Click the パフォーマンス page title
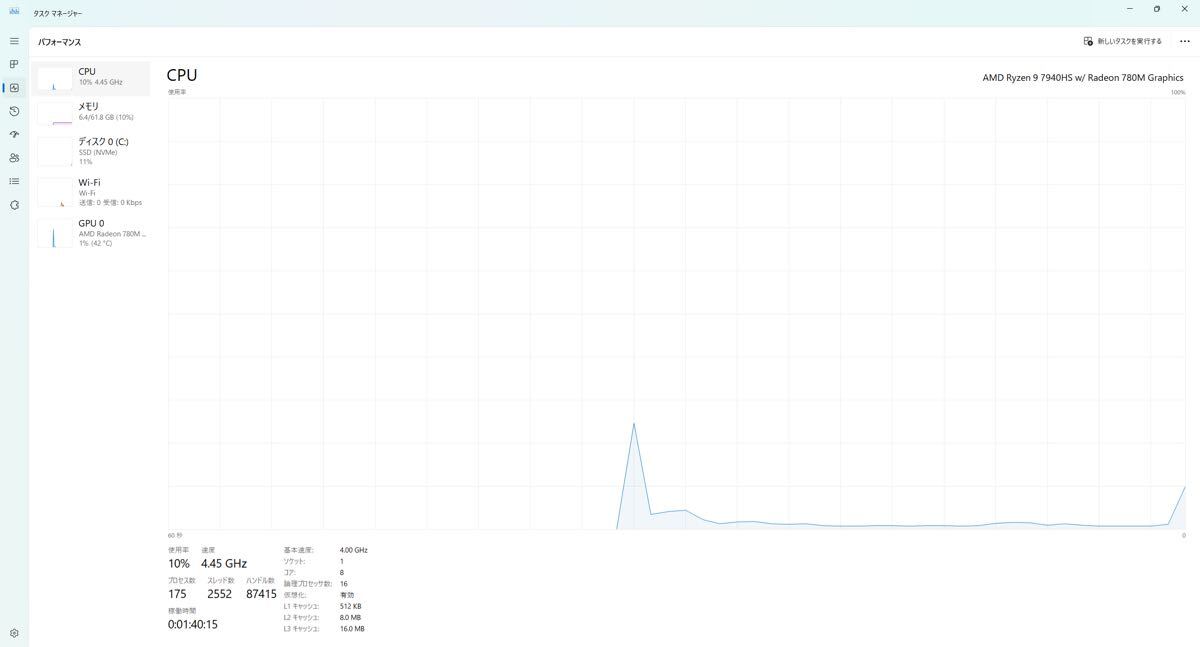1200x647 pixels. (60, 42)
